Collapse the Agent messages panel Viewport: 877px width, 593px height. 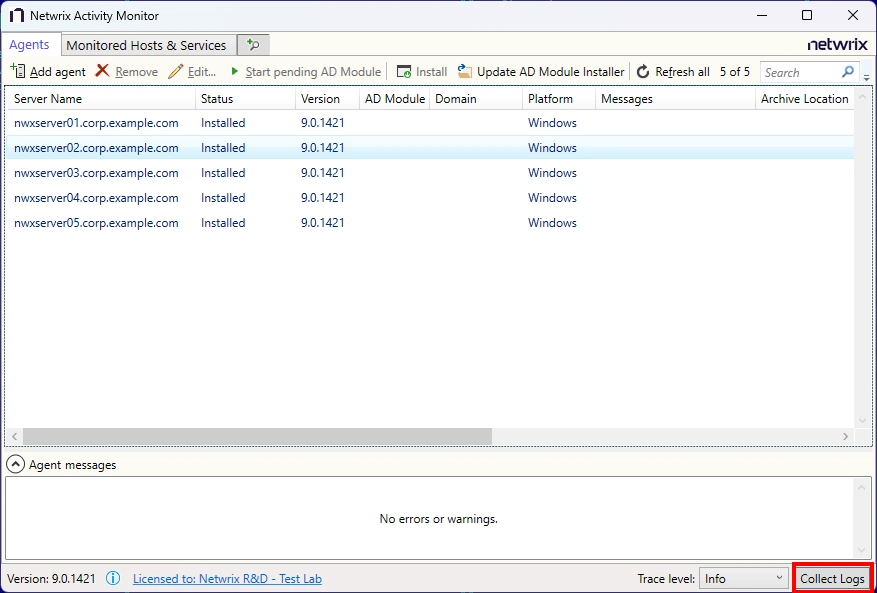16,465
